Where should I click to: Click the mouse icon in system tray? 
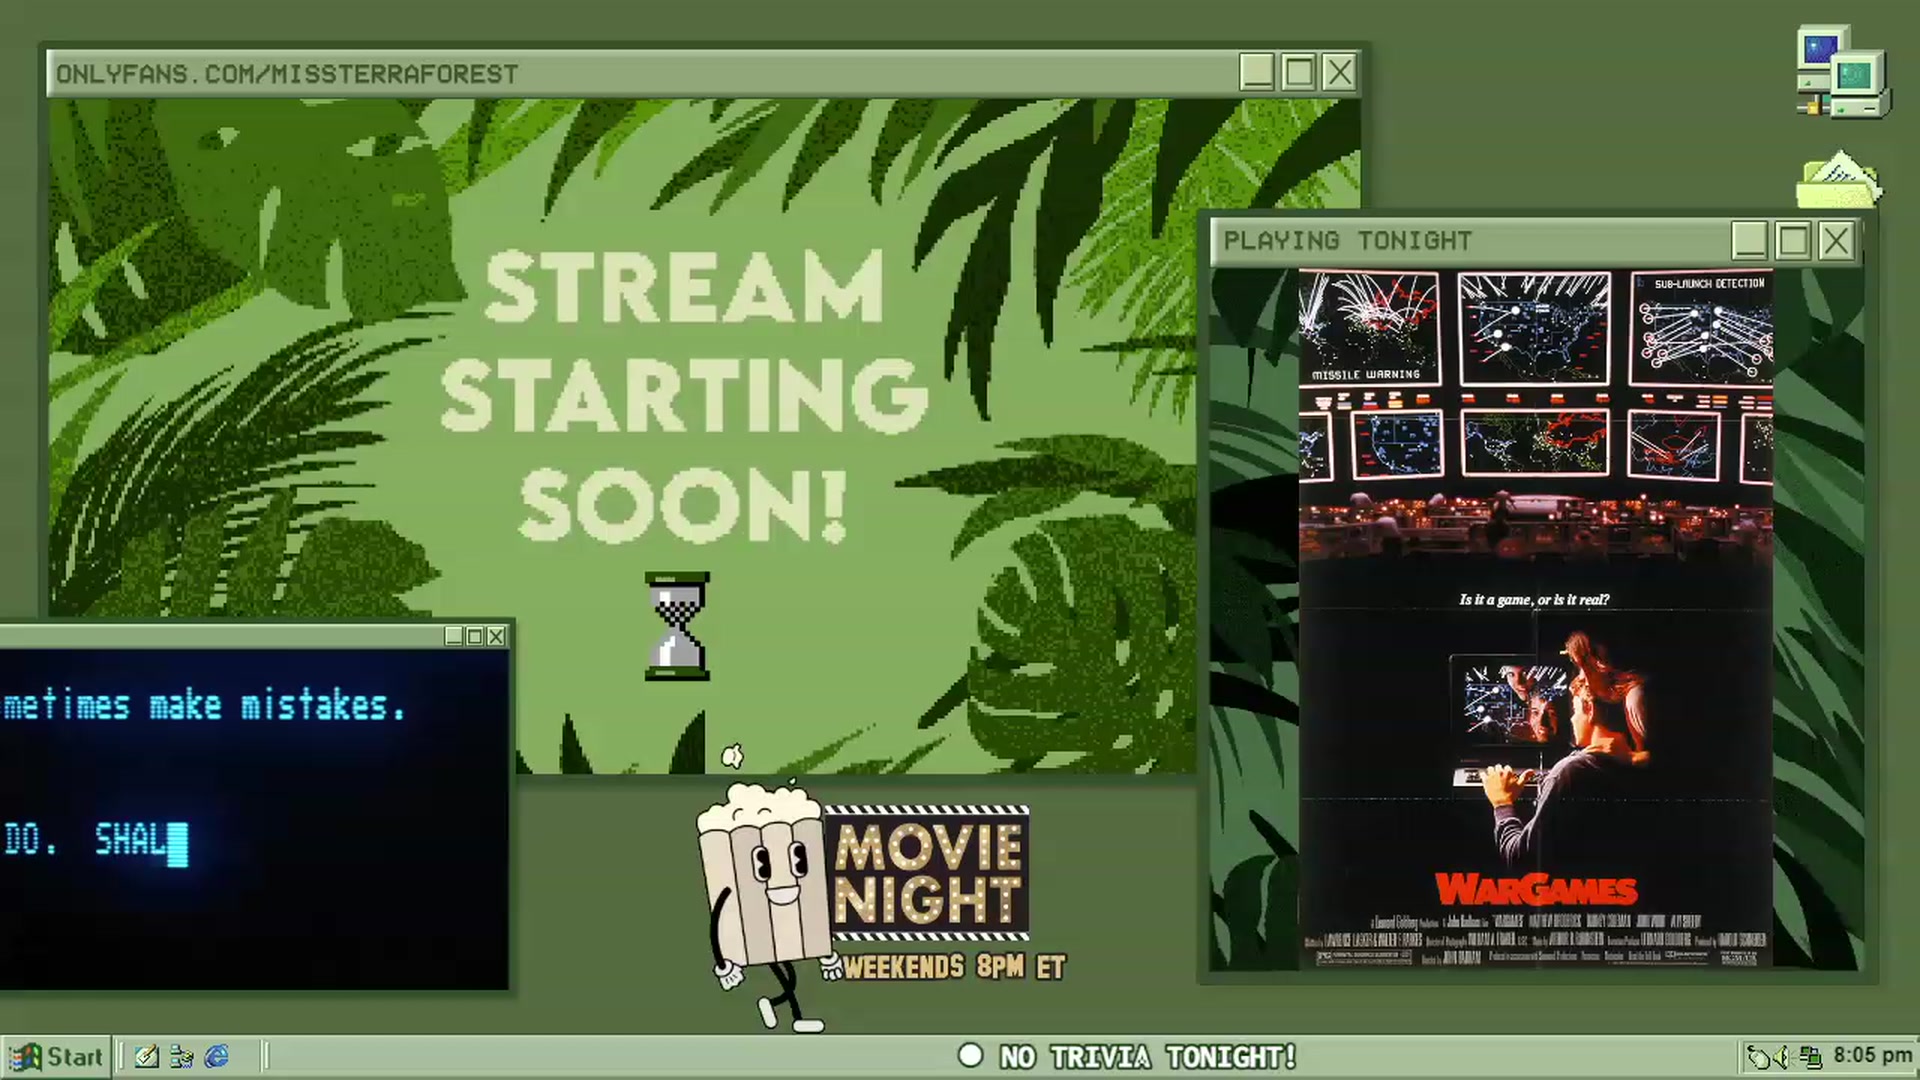[1758, 1057]
